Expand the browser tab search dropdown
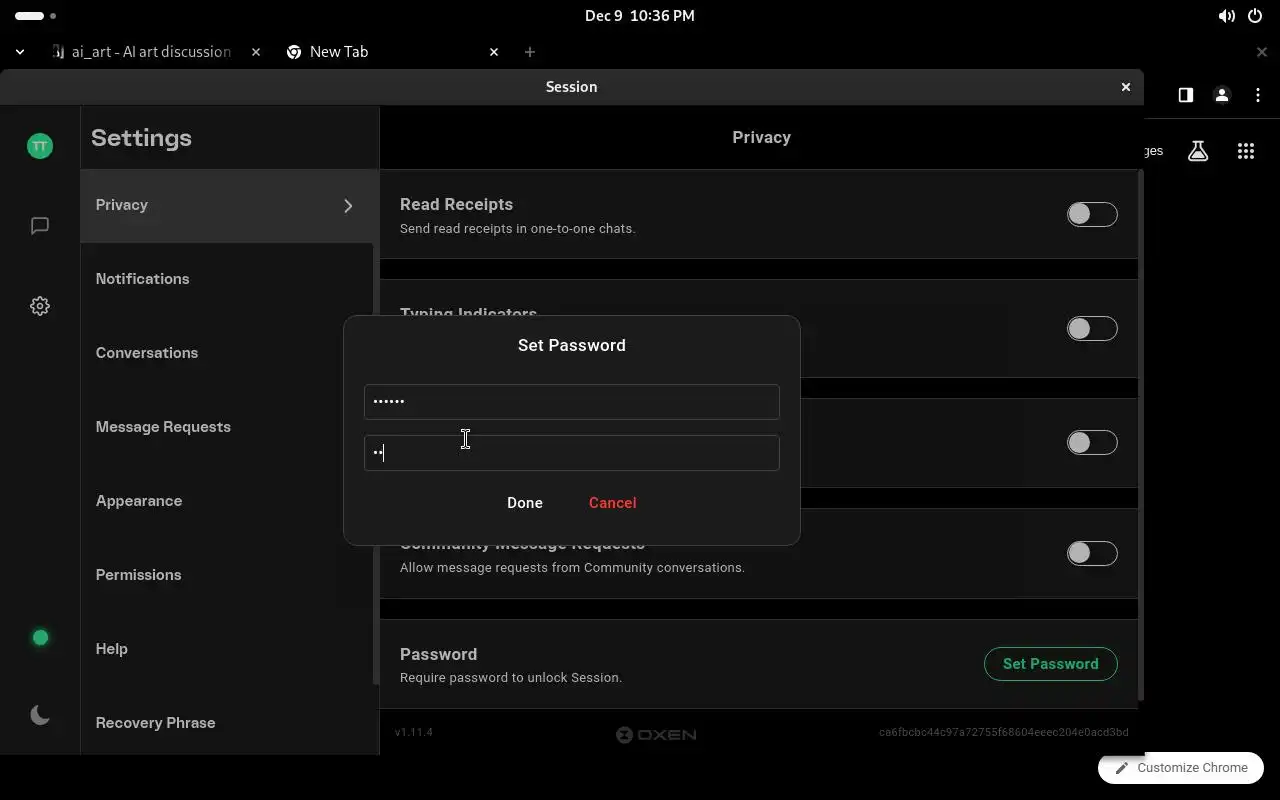The width and height of the screenshot is (1280, 800). tap(20, 52)
